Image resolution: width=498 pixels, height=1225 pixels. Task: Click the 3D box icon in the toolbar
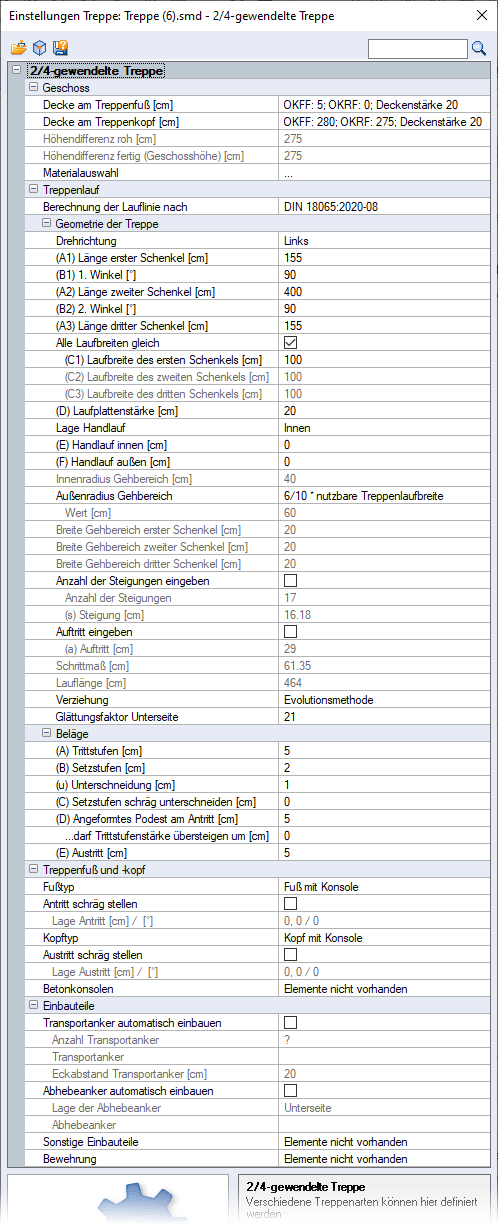click(39, 47)
